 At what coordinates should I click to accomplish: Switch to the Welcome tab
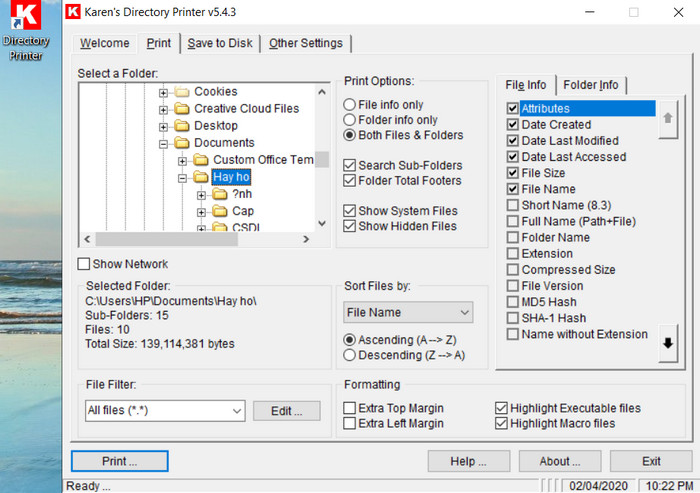click(x=104, y=43)
